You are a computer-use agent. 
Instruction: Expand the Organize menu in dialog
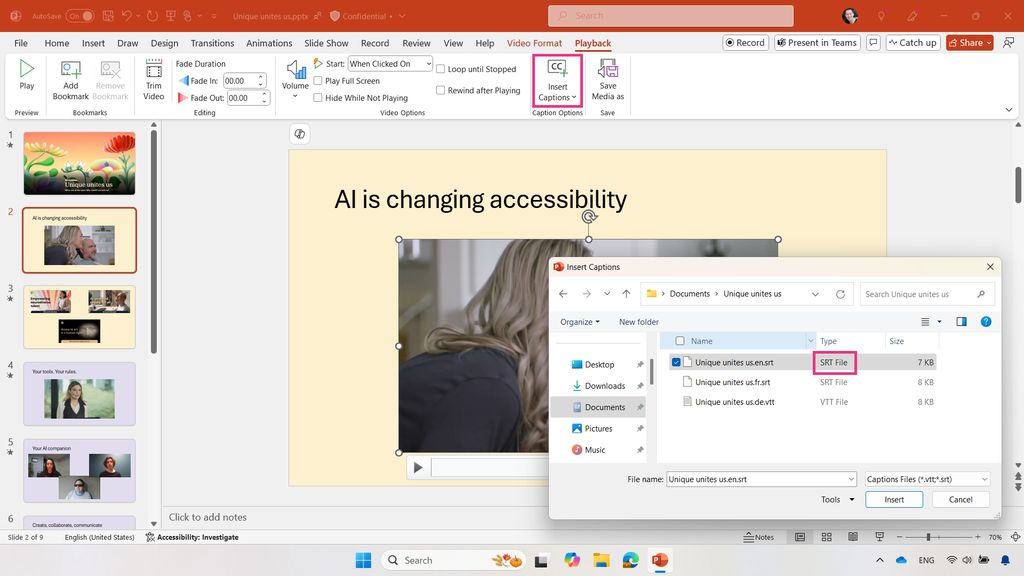pos(580,322)
